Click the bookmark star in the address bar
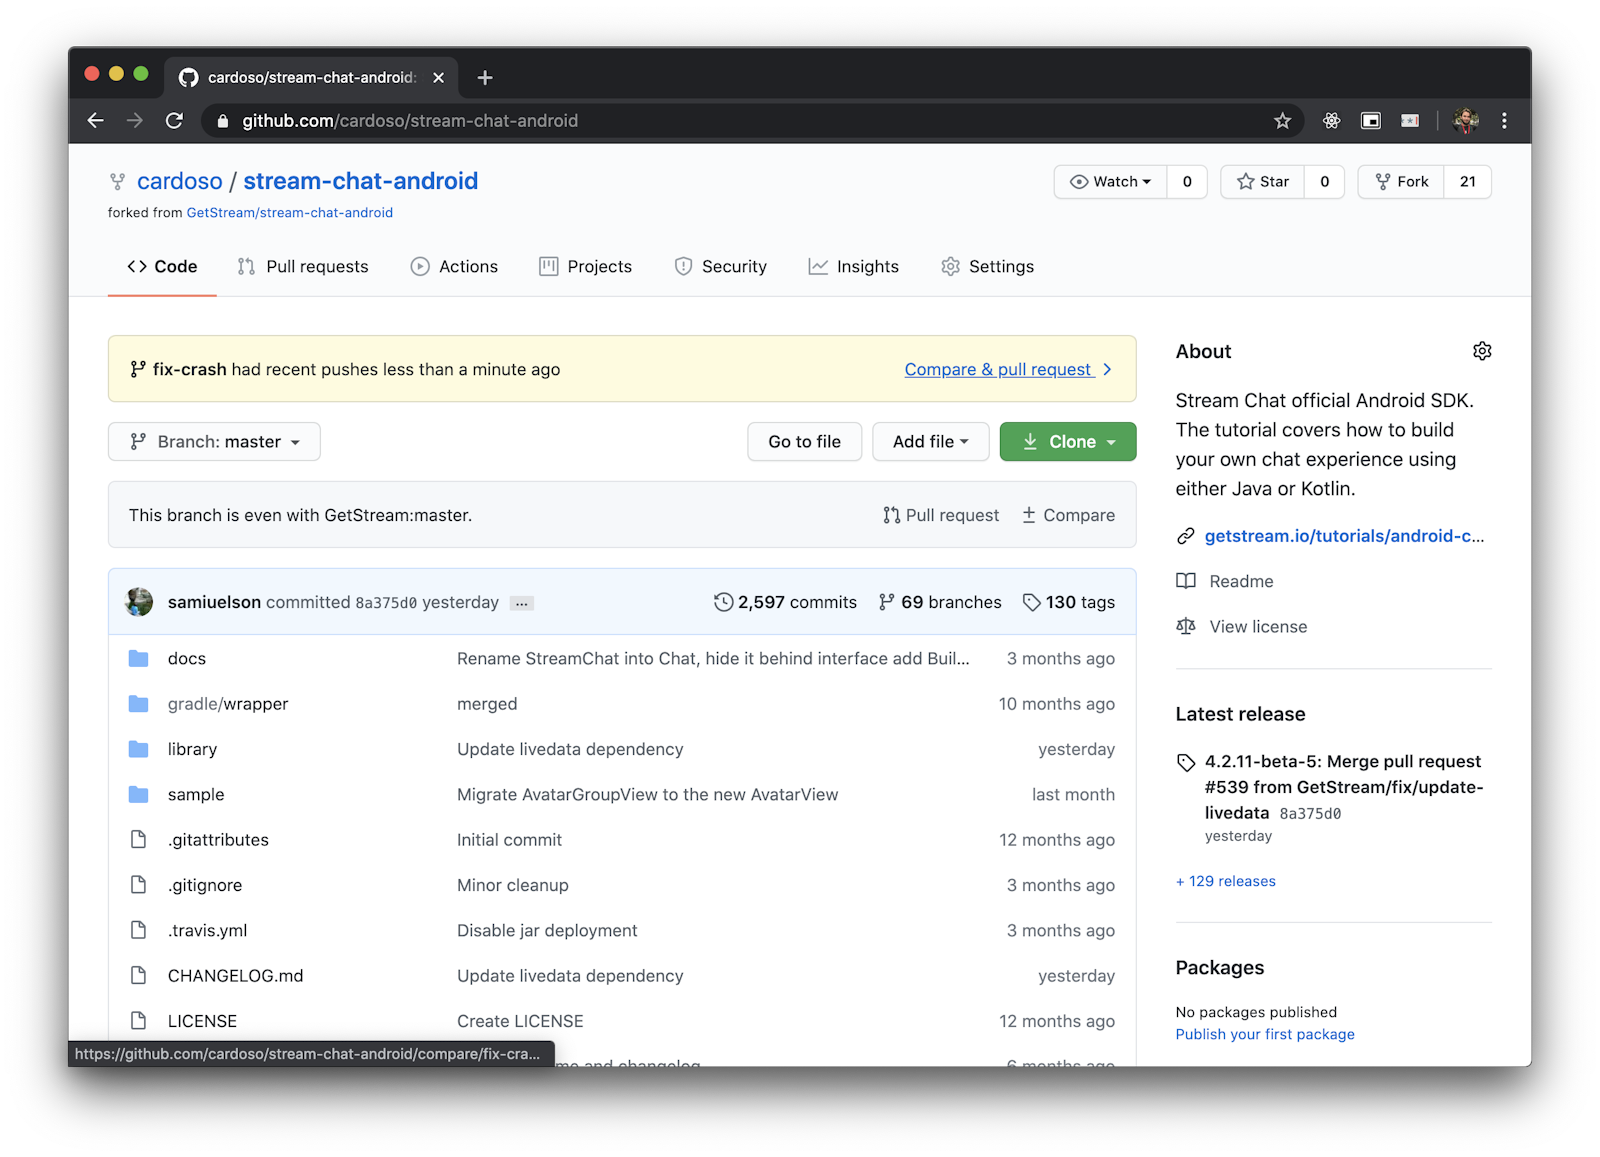This screenshot has width=1600, height=1157. tap(1282, 120)
